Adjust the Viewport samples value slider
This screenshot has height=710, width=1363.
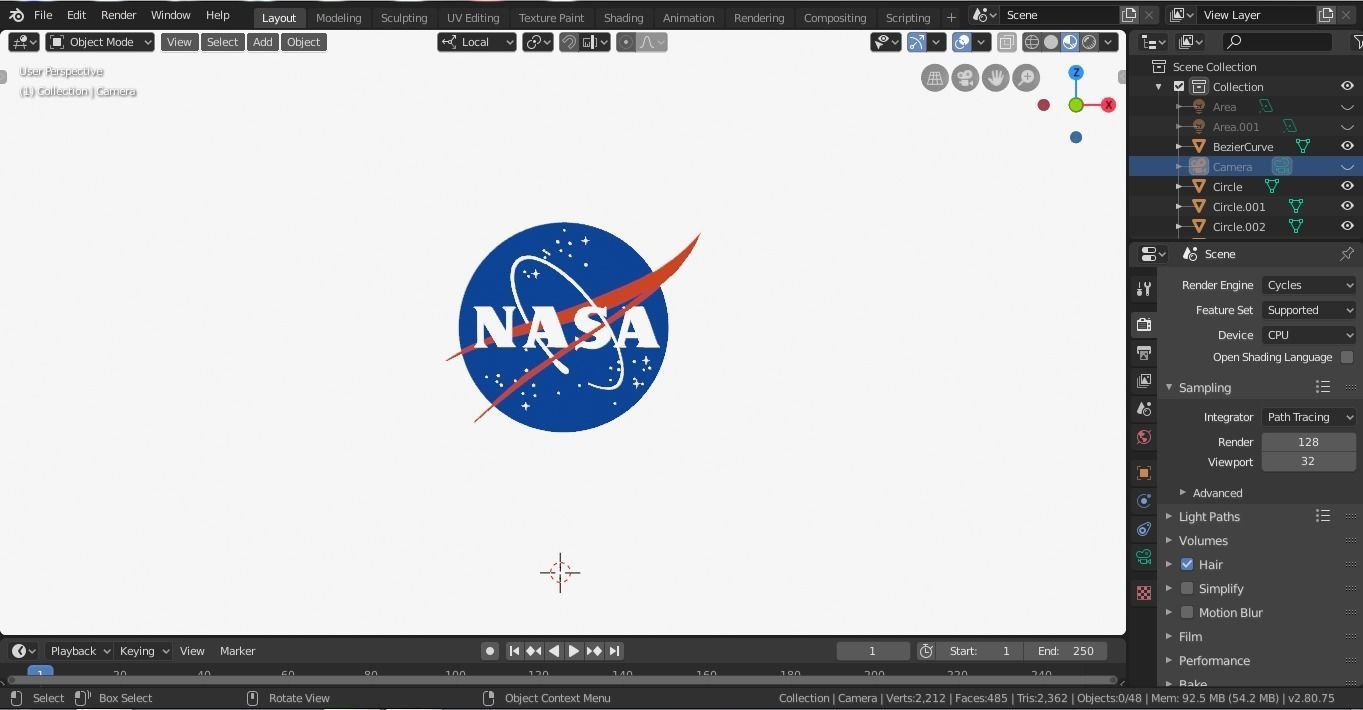(1308, 461)
